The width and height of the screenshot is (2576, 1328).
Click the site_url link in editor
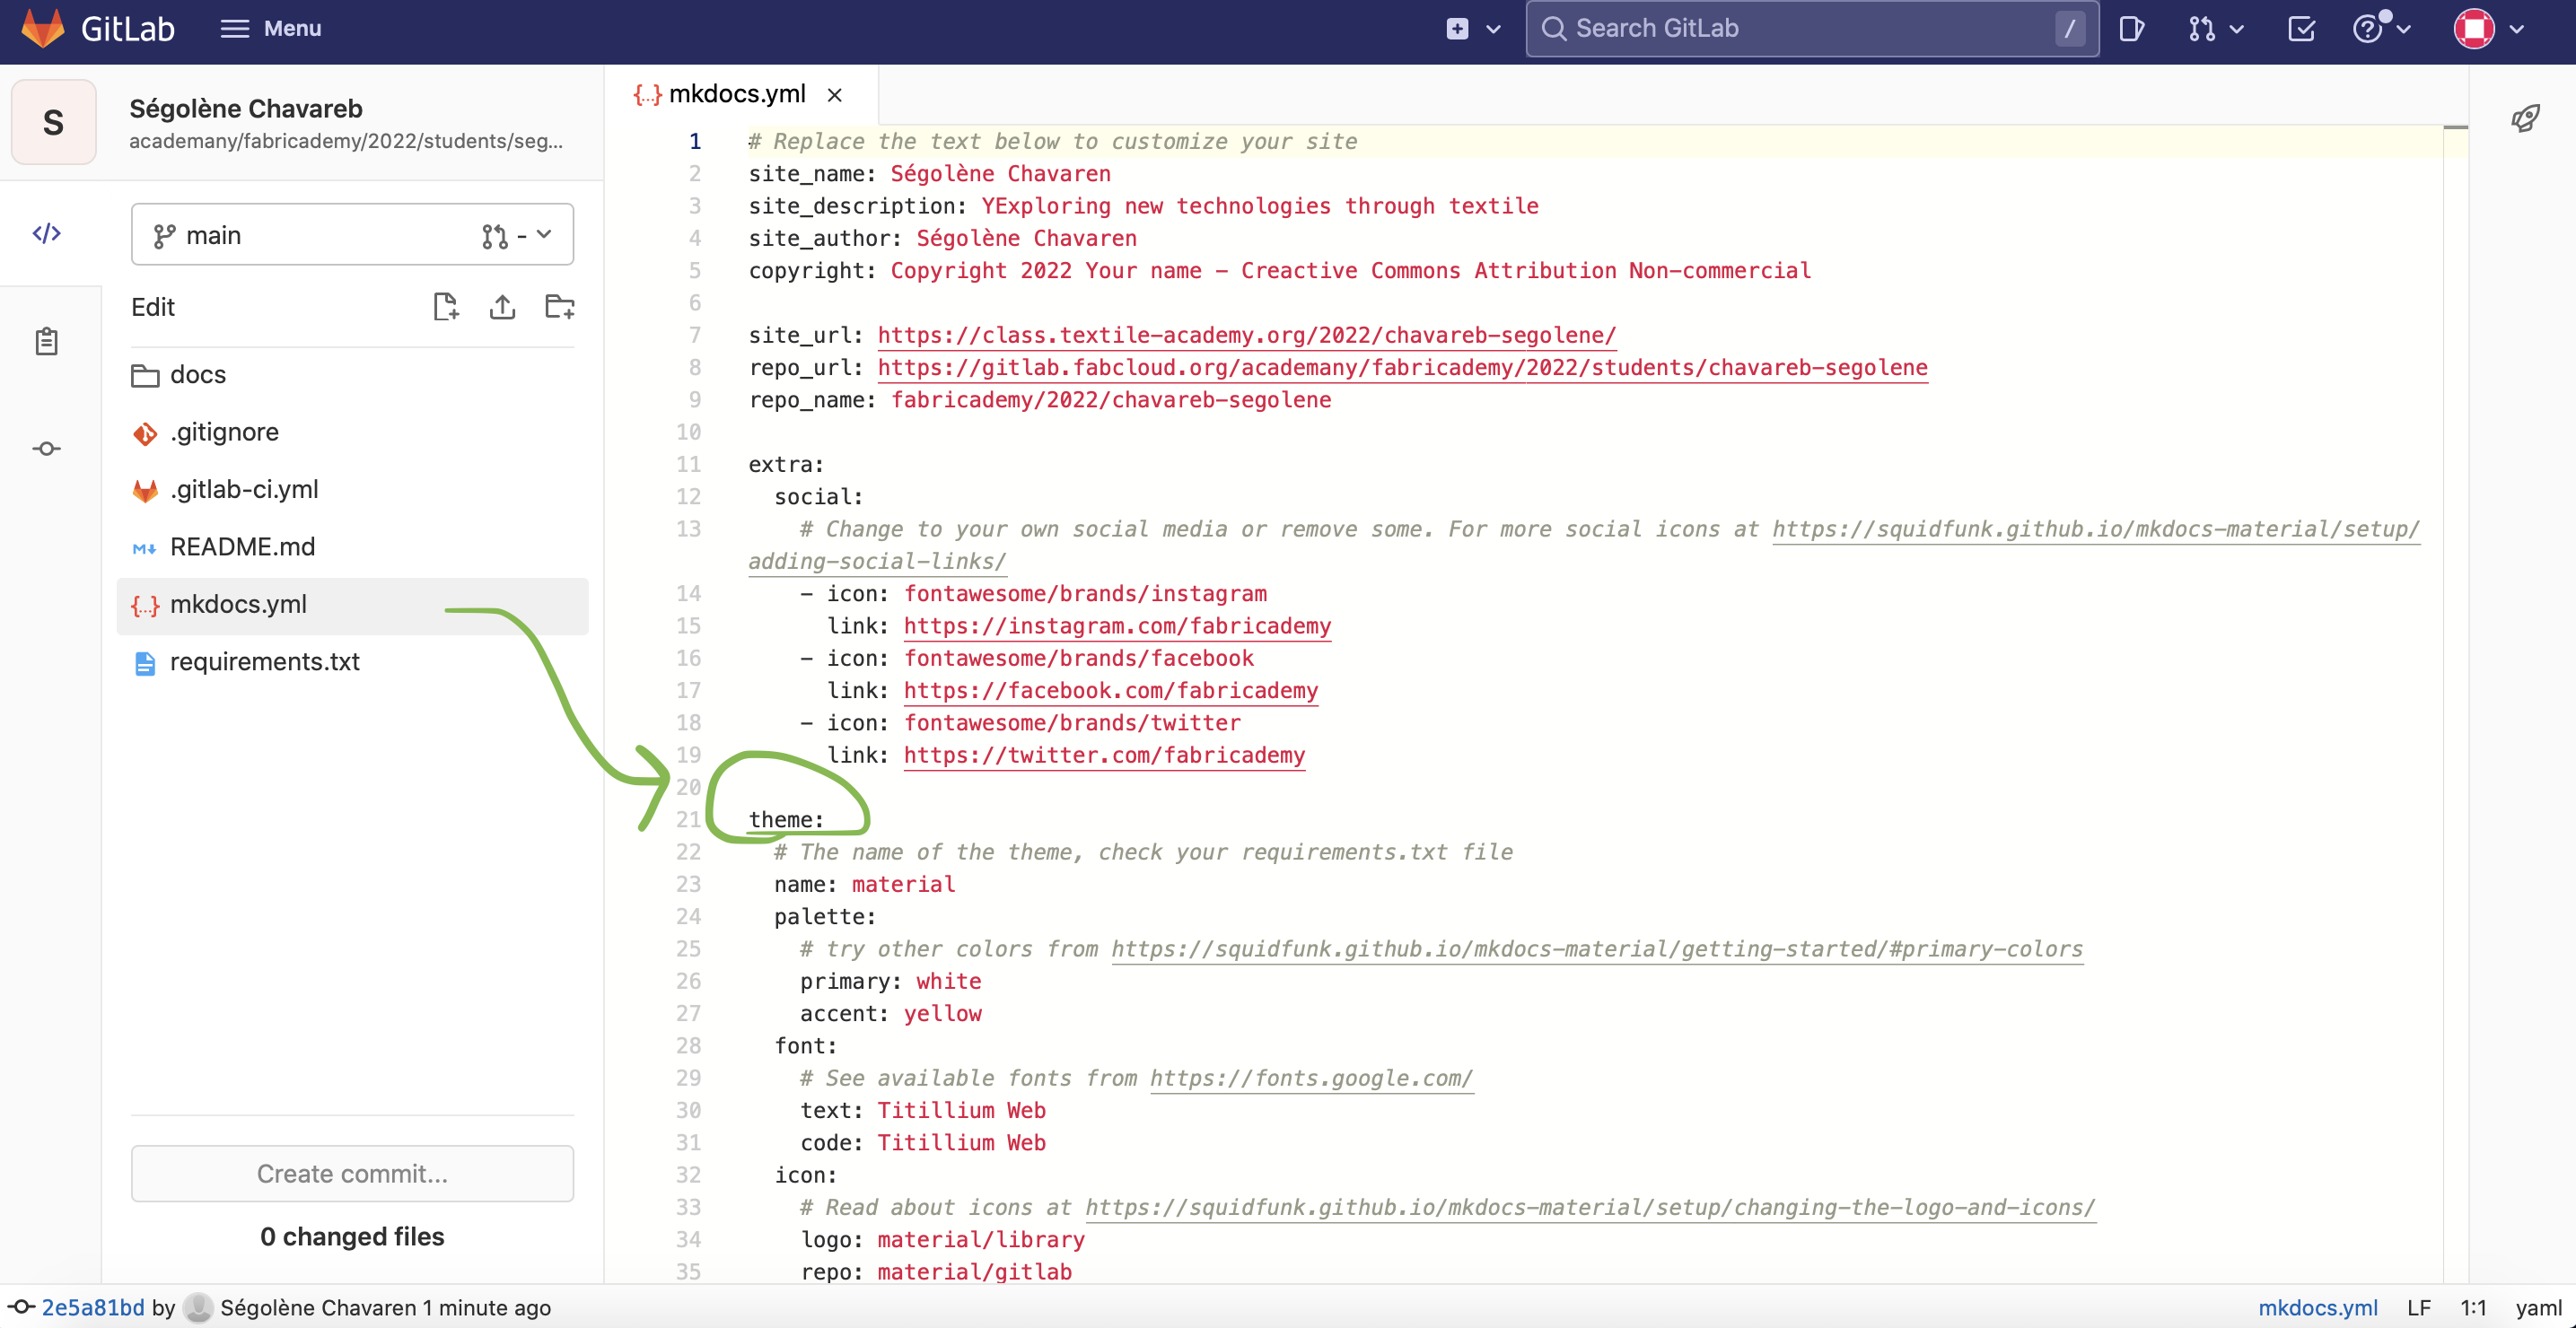(1246, 335)
